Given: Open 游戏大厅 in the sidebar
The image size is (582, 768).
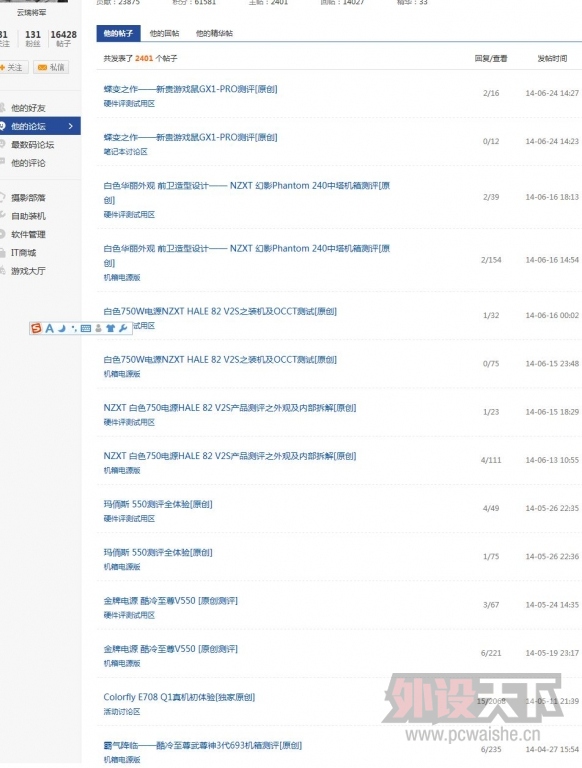Looking at the screenshot, I should 28,271.
